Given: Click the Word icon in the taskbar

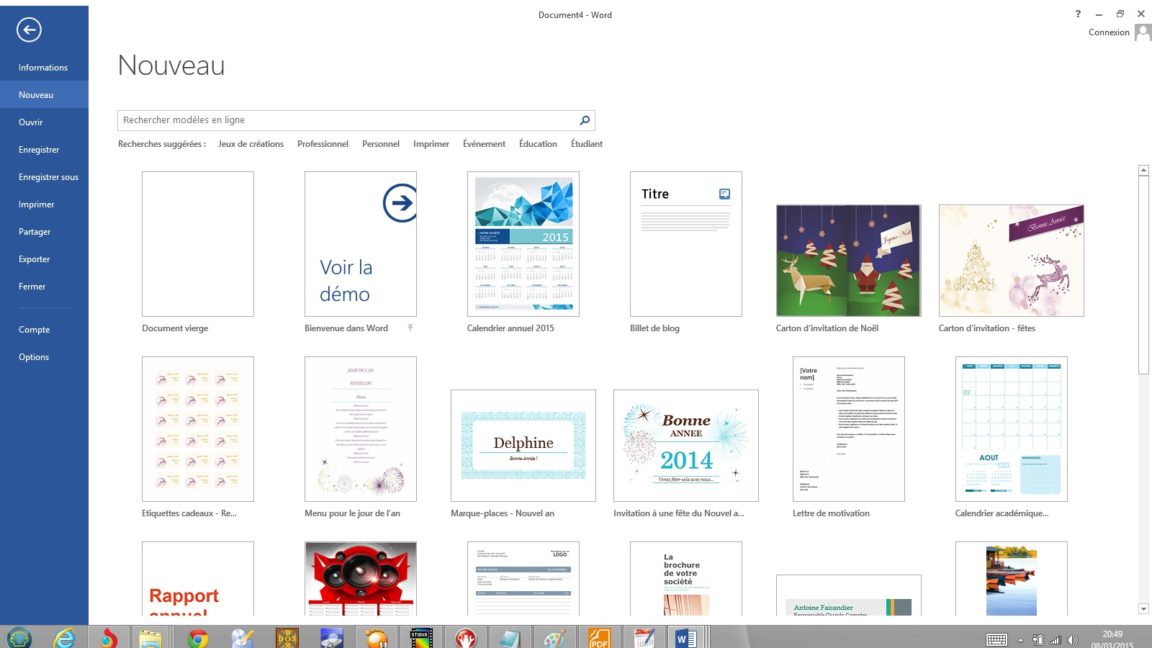Looking at the screenshot, I should (686, 638).
